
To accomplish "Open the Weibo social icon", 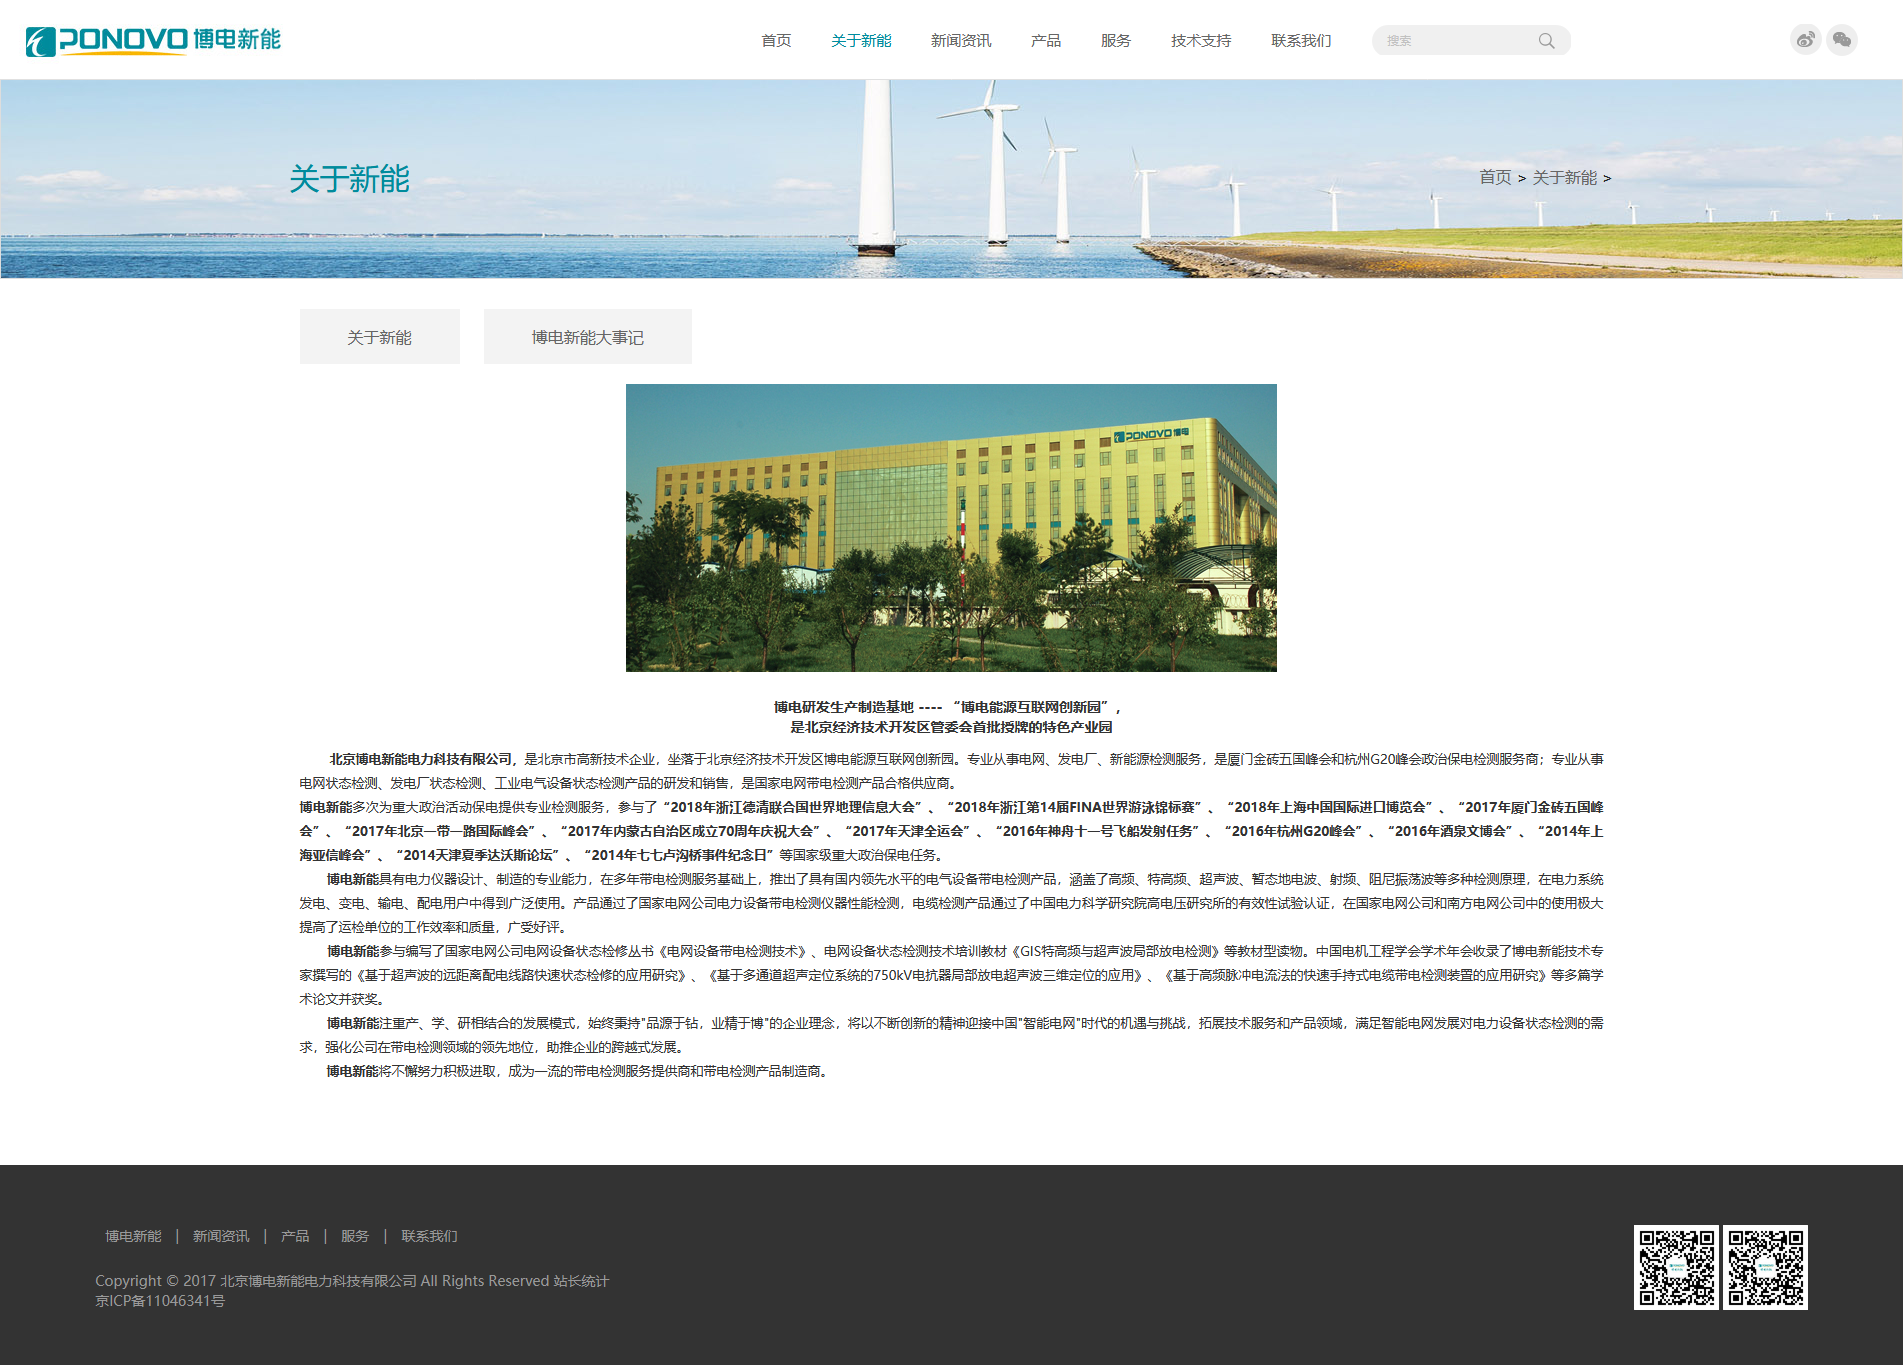I will (x=1805, y=40).
